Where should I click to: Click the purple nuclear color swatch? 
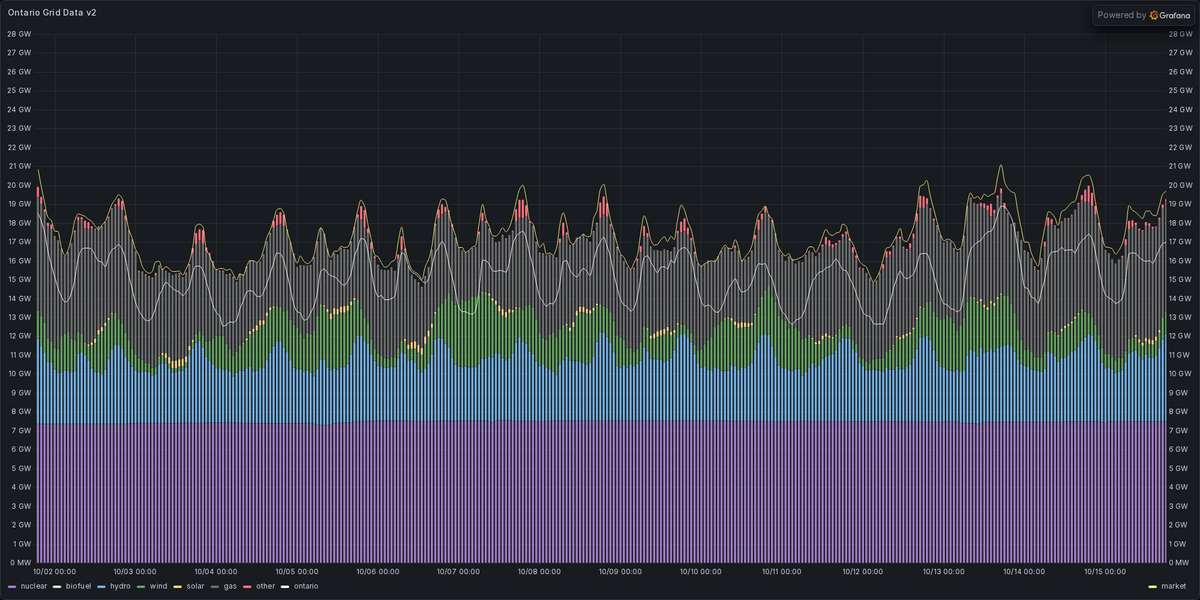click(x=12, y=586)
